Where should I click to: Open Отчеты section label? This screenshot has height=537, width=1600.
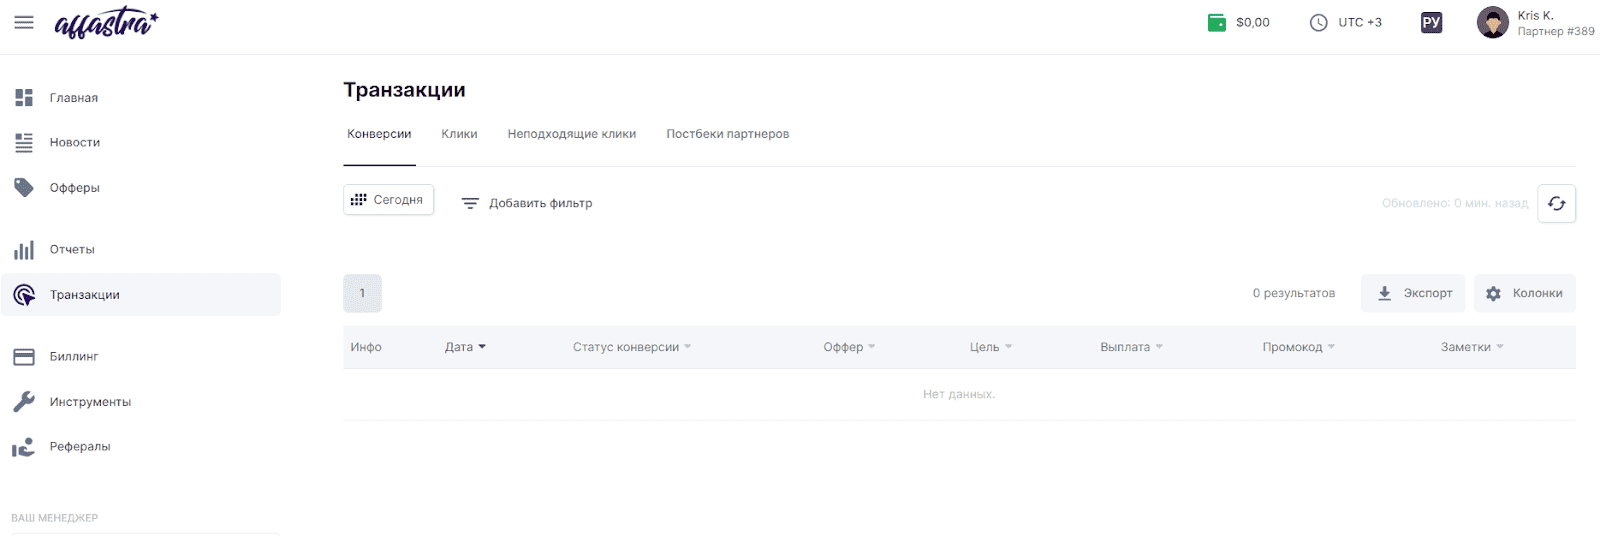[72, 249]
